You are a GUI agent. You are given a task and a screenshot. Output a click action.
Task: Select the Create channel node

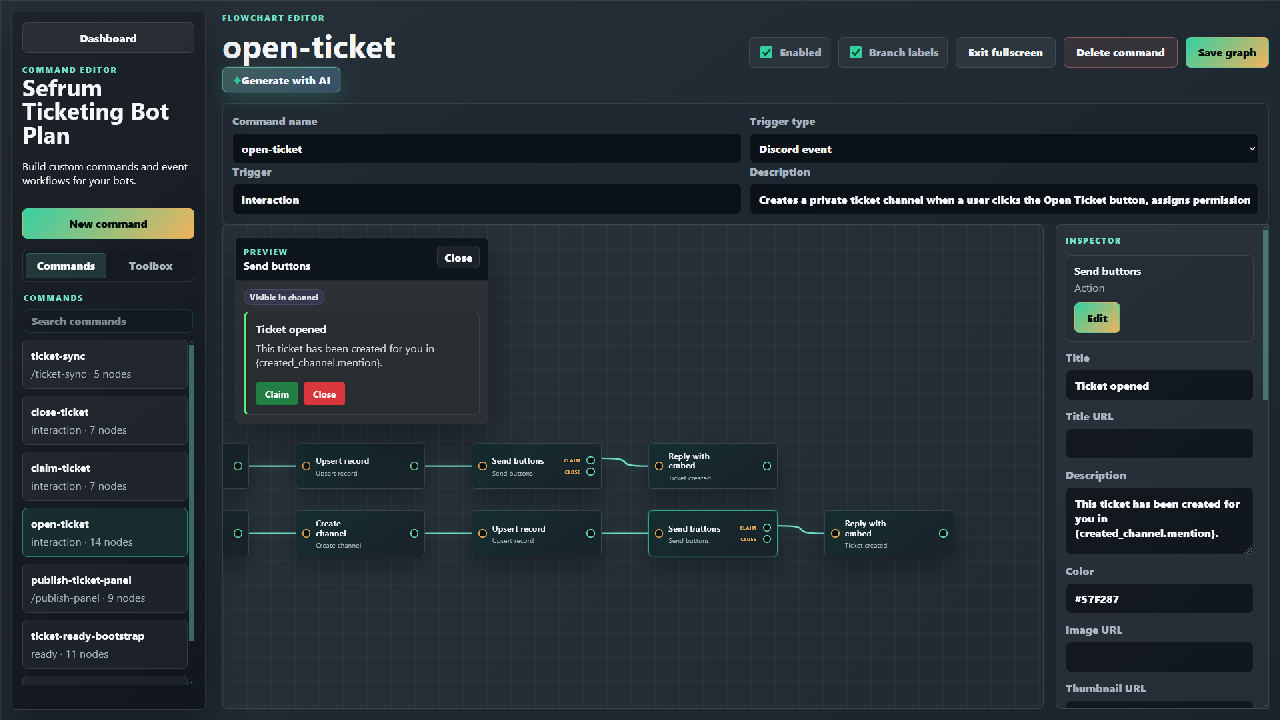coord(360,533)
